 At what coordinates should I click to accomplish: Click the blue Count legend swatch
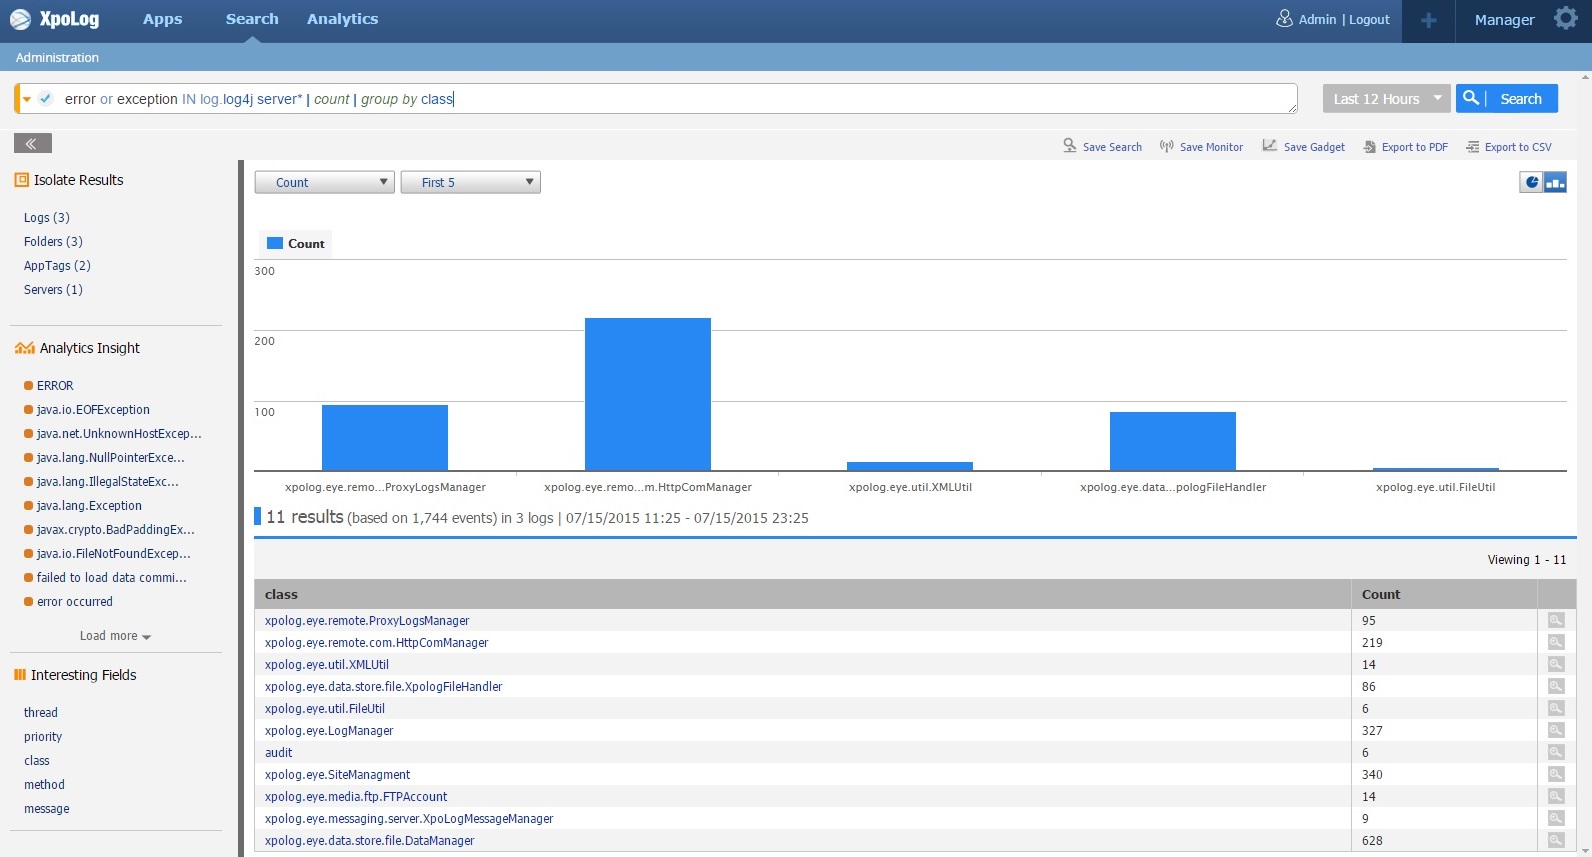click(275, 243)
